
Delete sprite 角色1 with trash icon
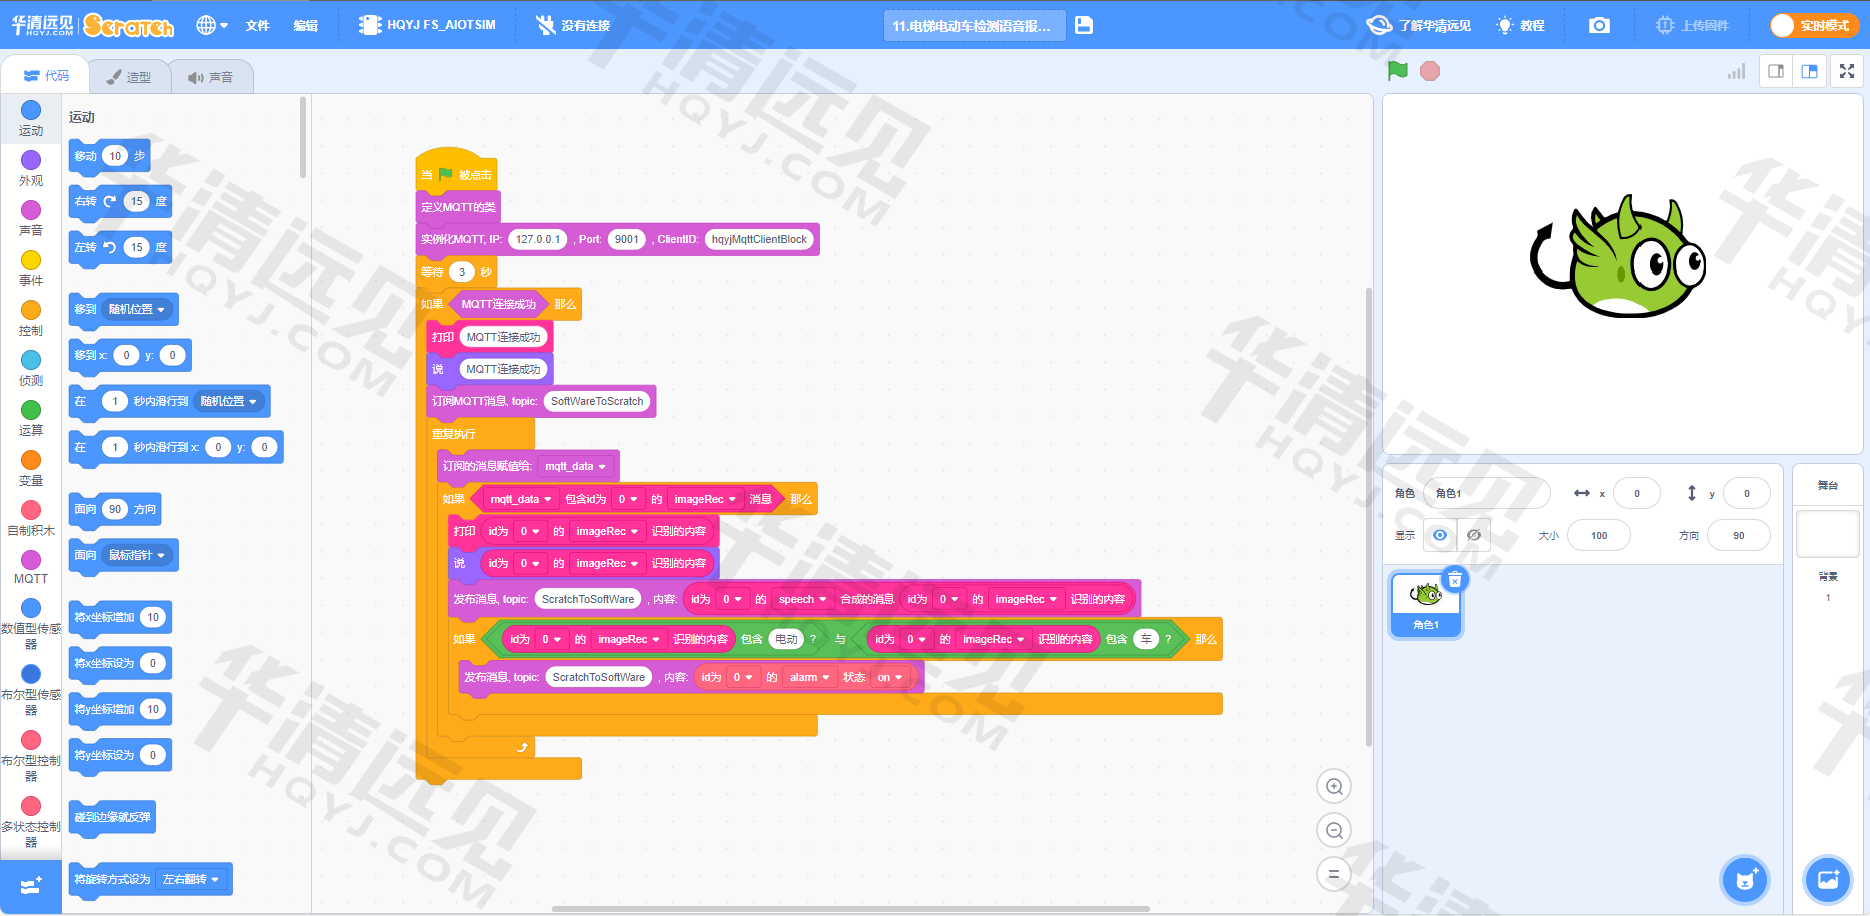[x=1455, y=580]
